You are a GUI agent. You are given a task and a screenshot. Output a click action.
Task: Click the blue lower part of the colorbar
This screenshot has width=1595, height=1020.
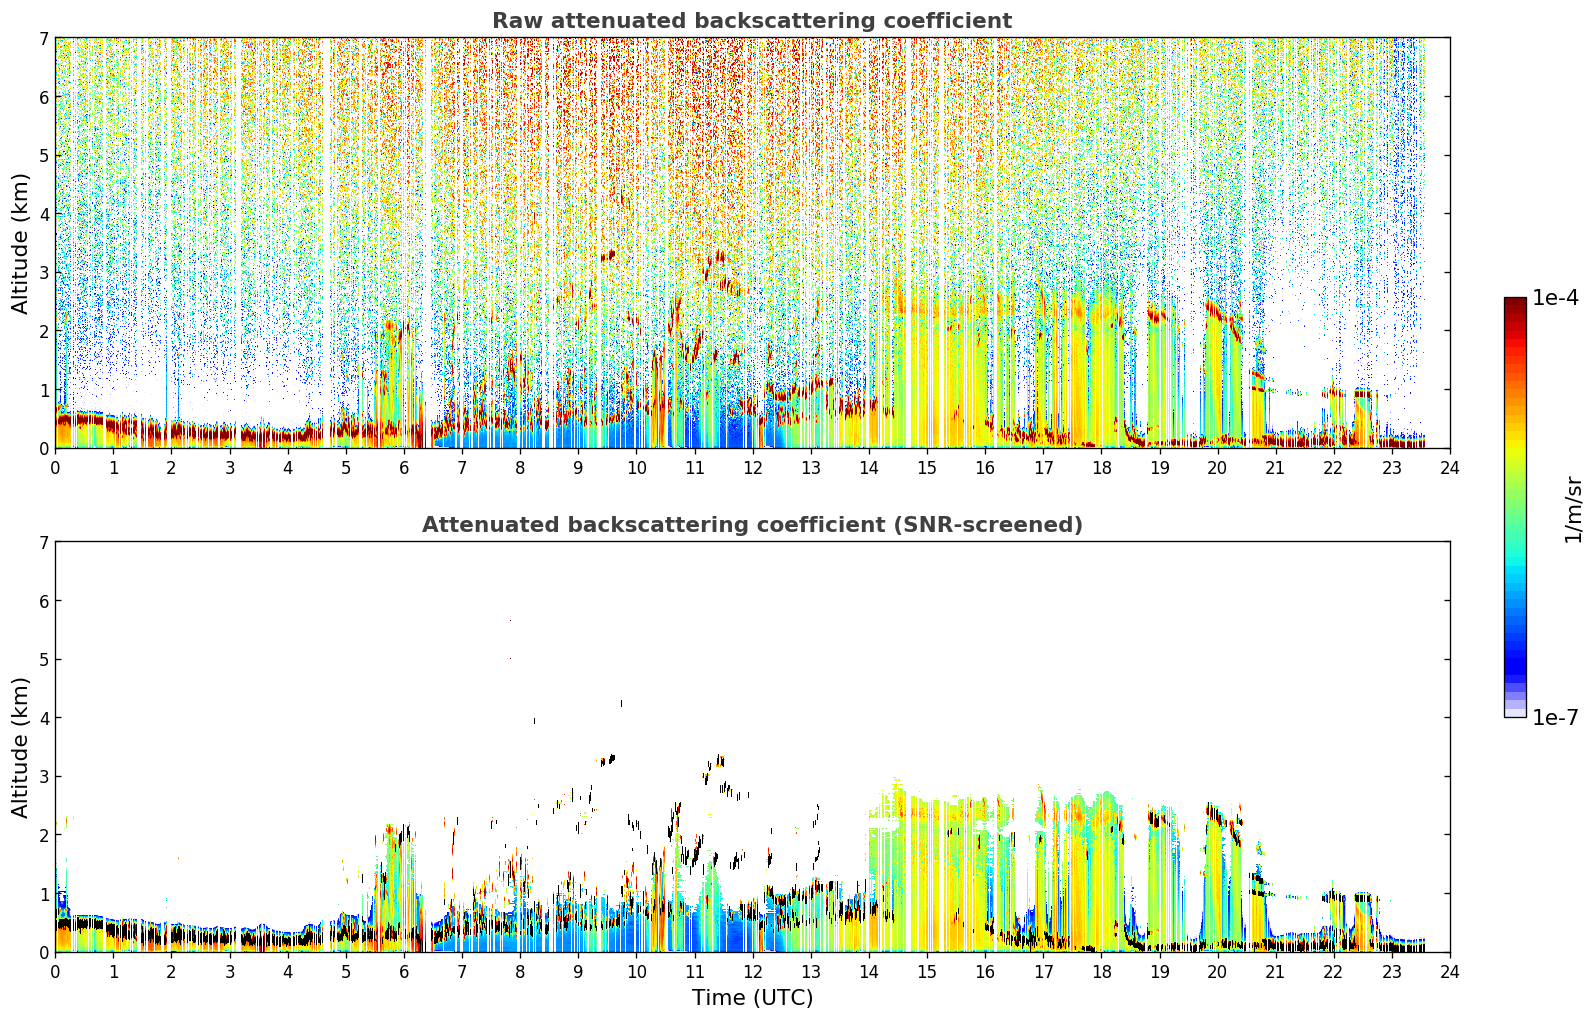(x=1515, y=640)
